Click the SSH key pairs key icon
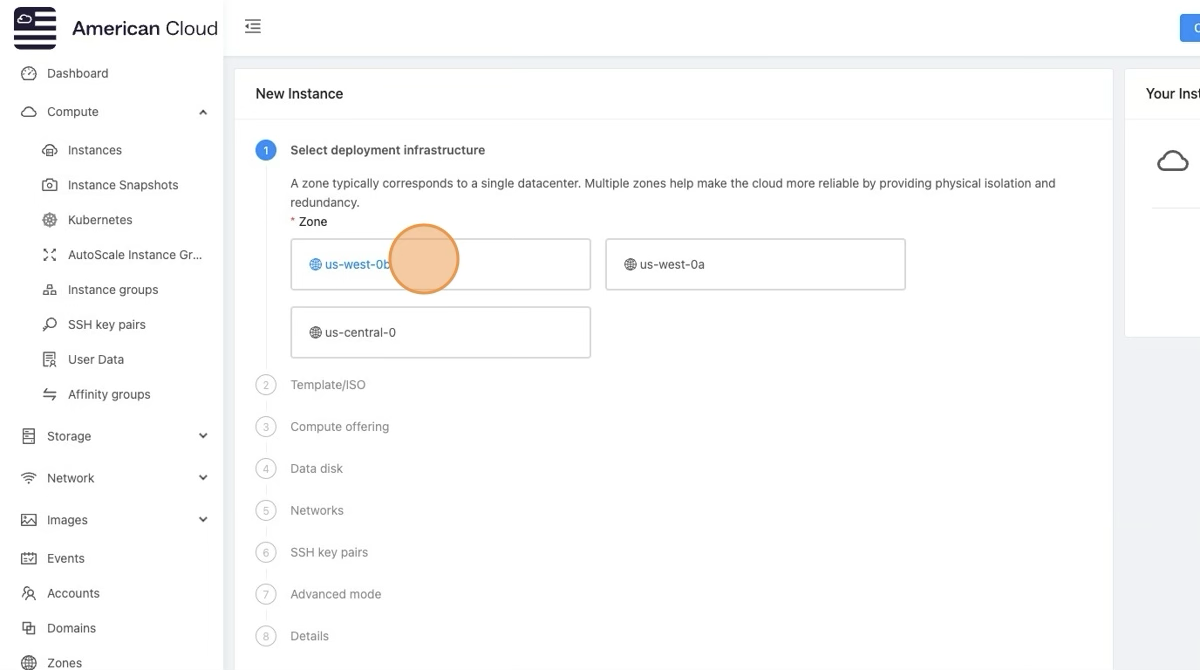1200x670 pixels. 50,325
